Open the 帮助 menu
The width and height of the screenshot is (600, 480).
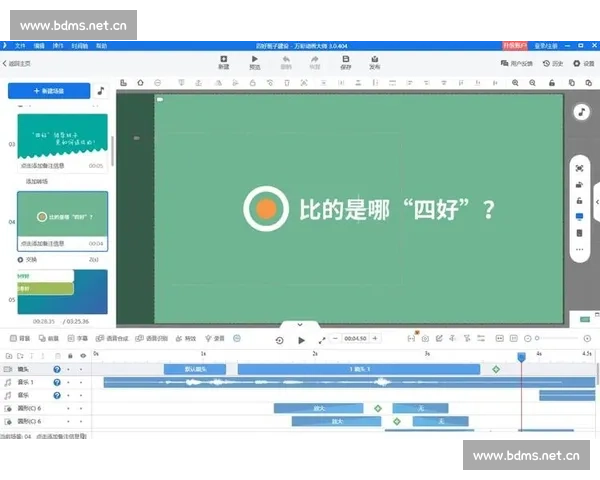pyautogui.click(x=101, y=46)
